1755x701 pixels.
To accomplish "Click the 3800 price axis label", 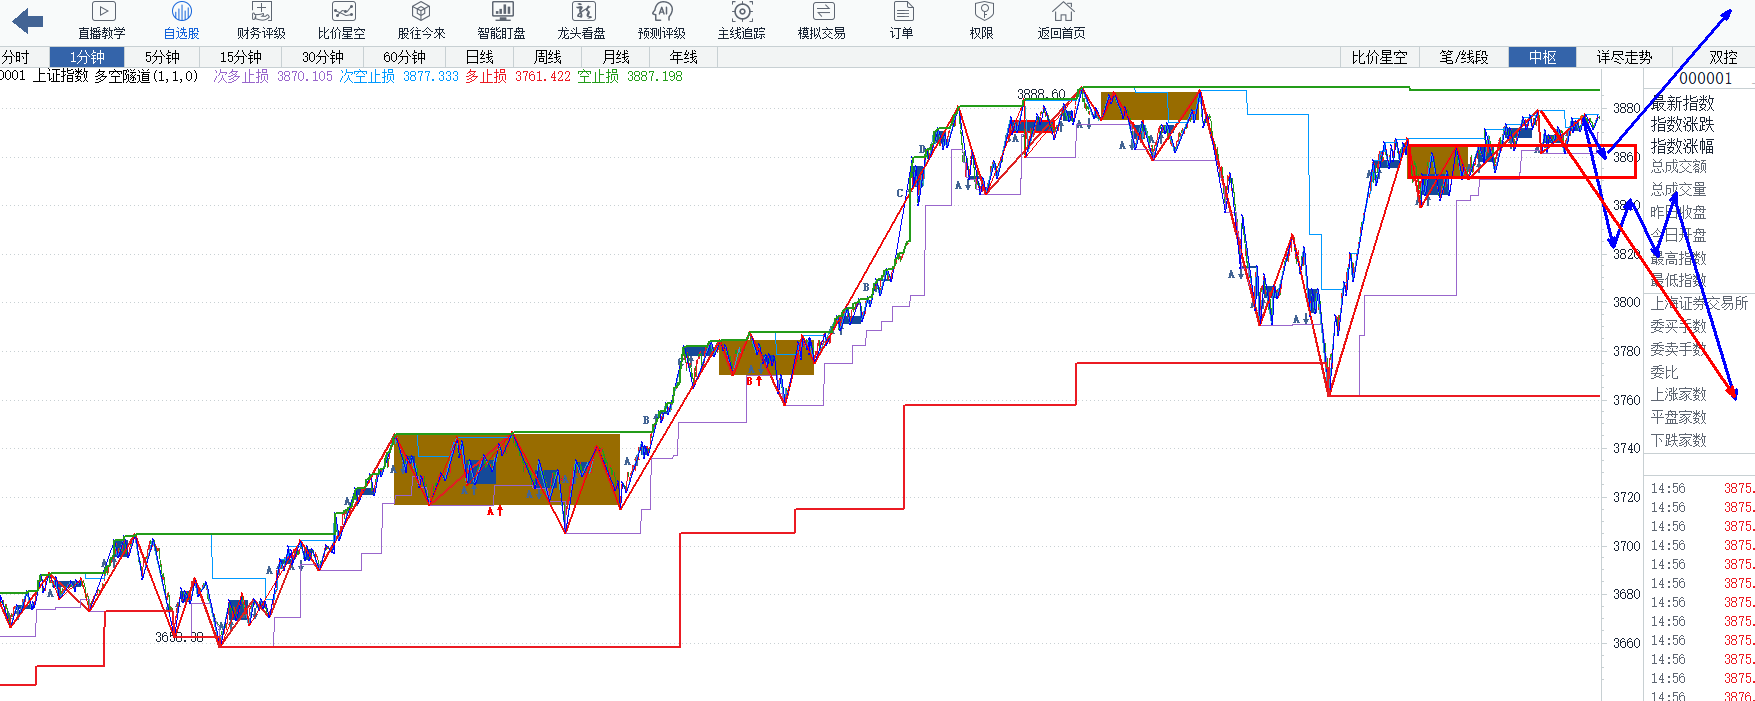I will [x=1626, y=302].
